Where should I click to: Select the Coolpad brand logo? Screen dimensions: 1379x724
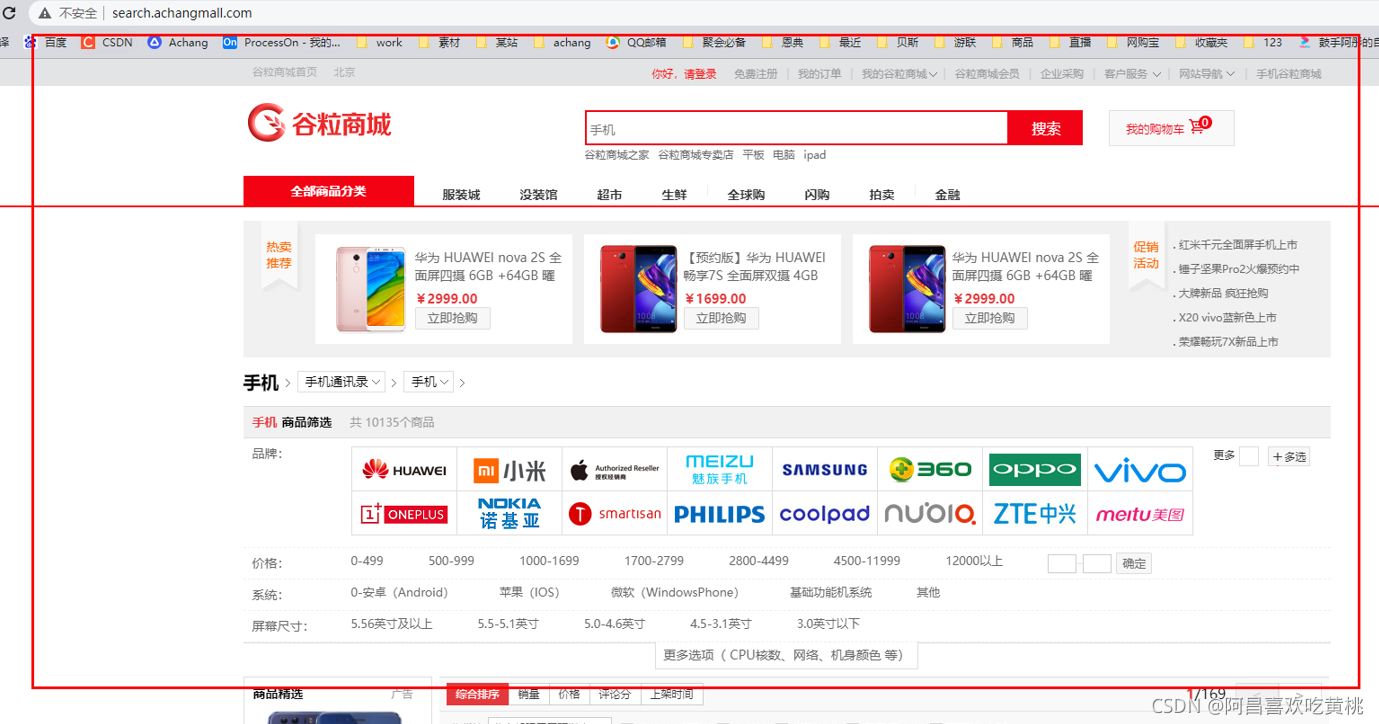[824, 514]
